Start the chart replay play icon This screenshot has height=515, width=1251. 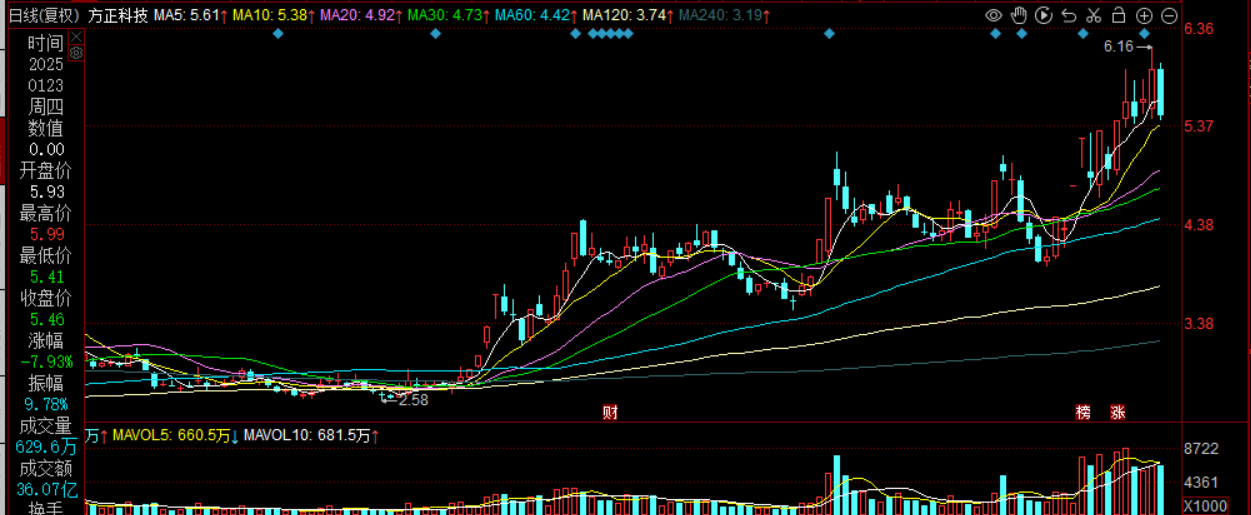tap(1043, 15)
